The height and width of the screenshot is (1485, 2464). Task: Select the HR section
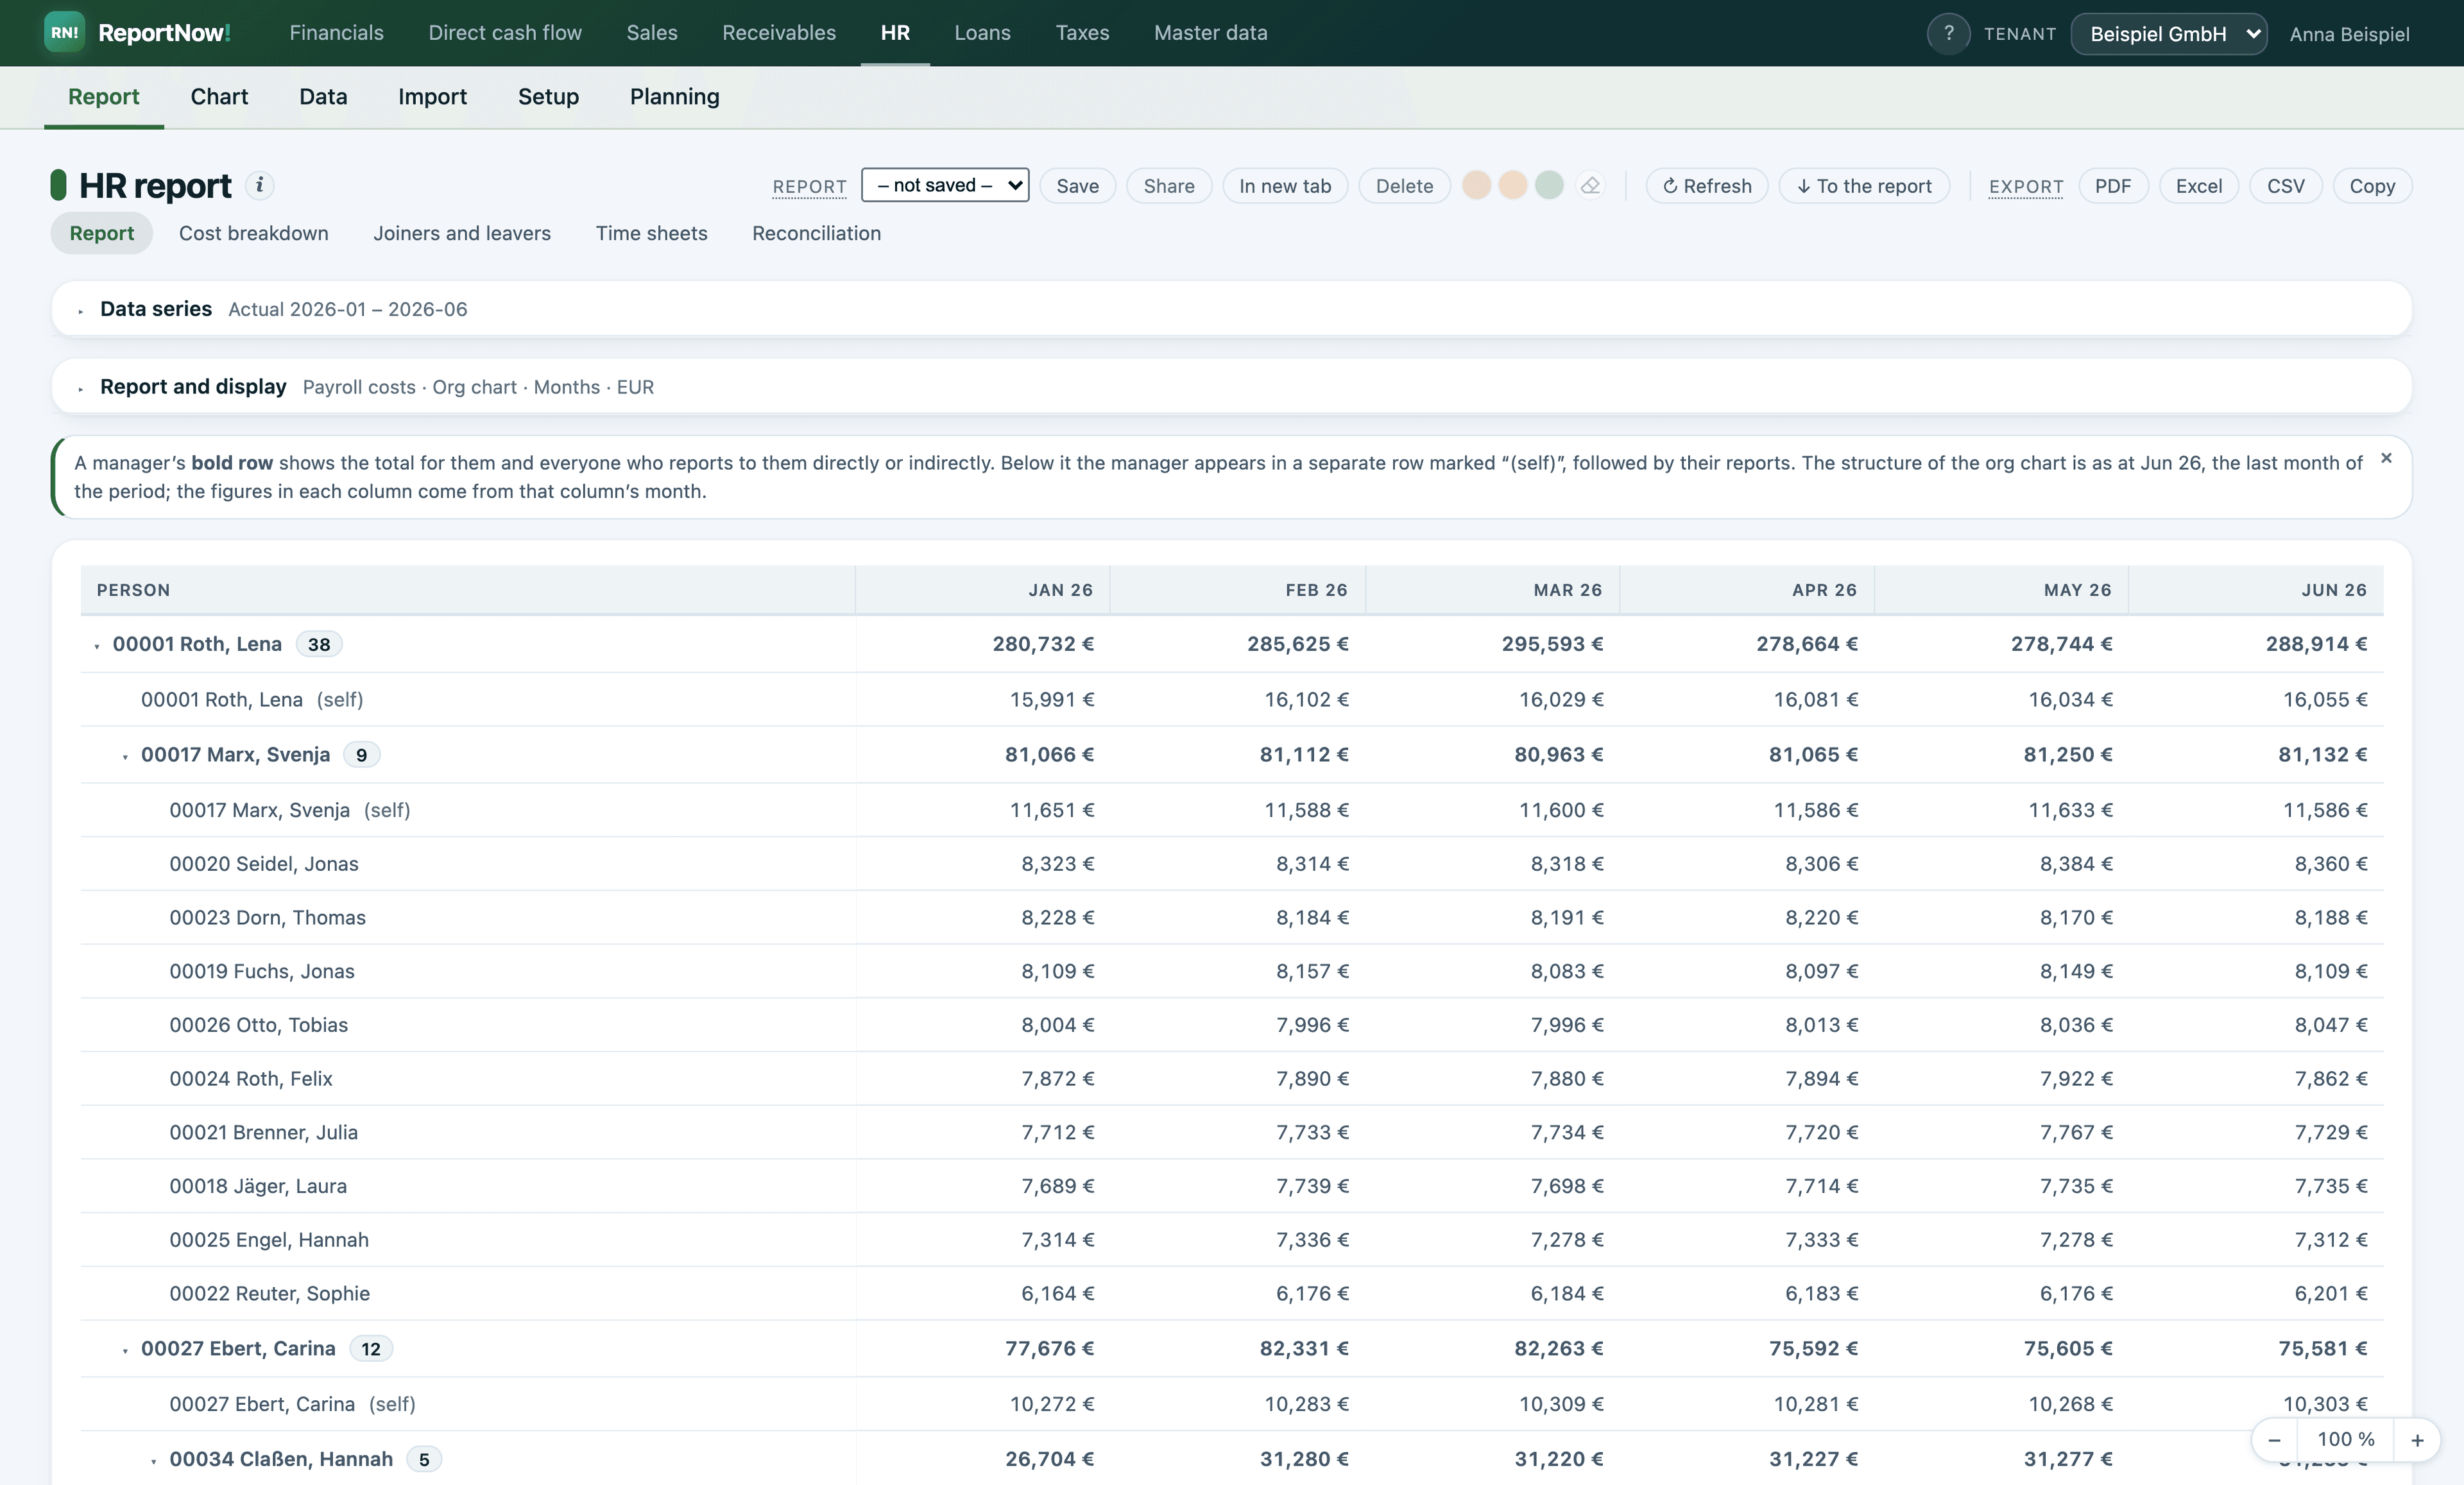[x=895, y=33]
